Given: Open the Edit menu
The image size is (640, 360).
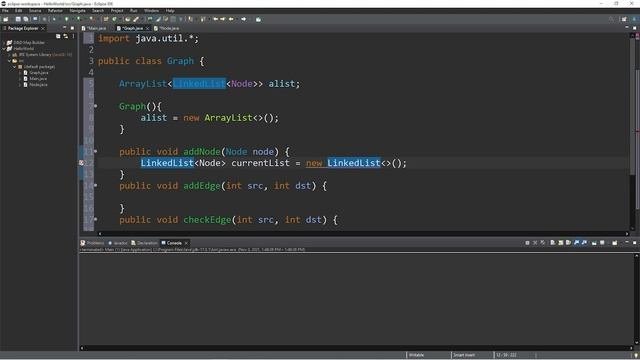Looking at the screenshot, I should [18, 11].
